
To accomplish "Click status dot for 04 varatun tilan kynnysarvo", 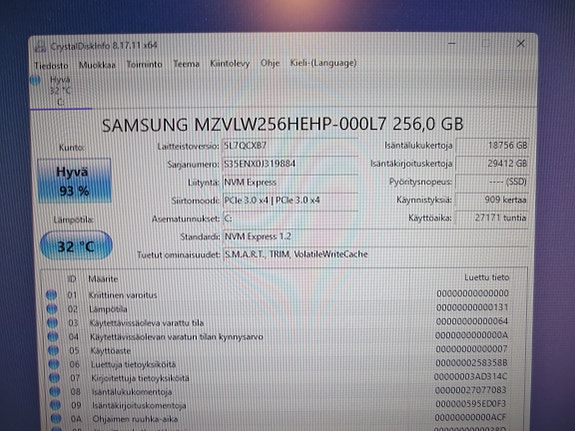I will click(53, 336).
